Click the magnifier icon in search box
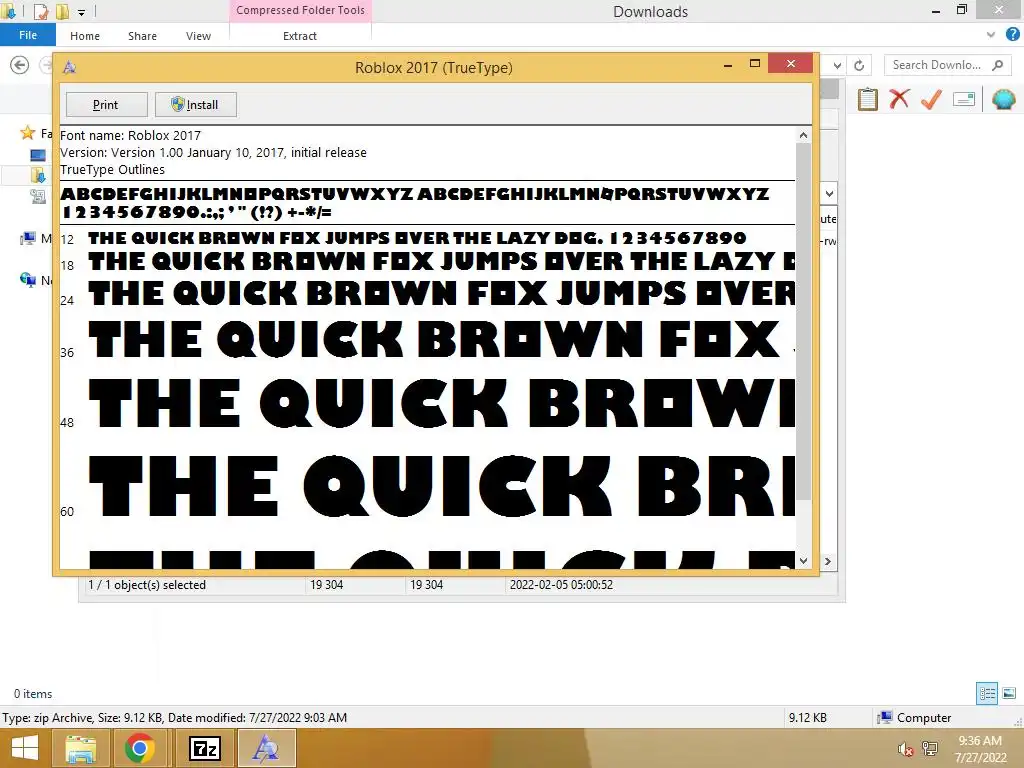The width and height of the screenshot is (1024, 768). click(997, 65)
